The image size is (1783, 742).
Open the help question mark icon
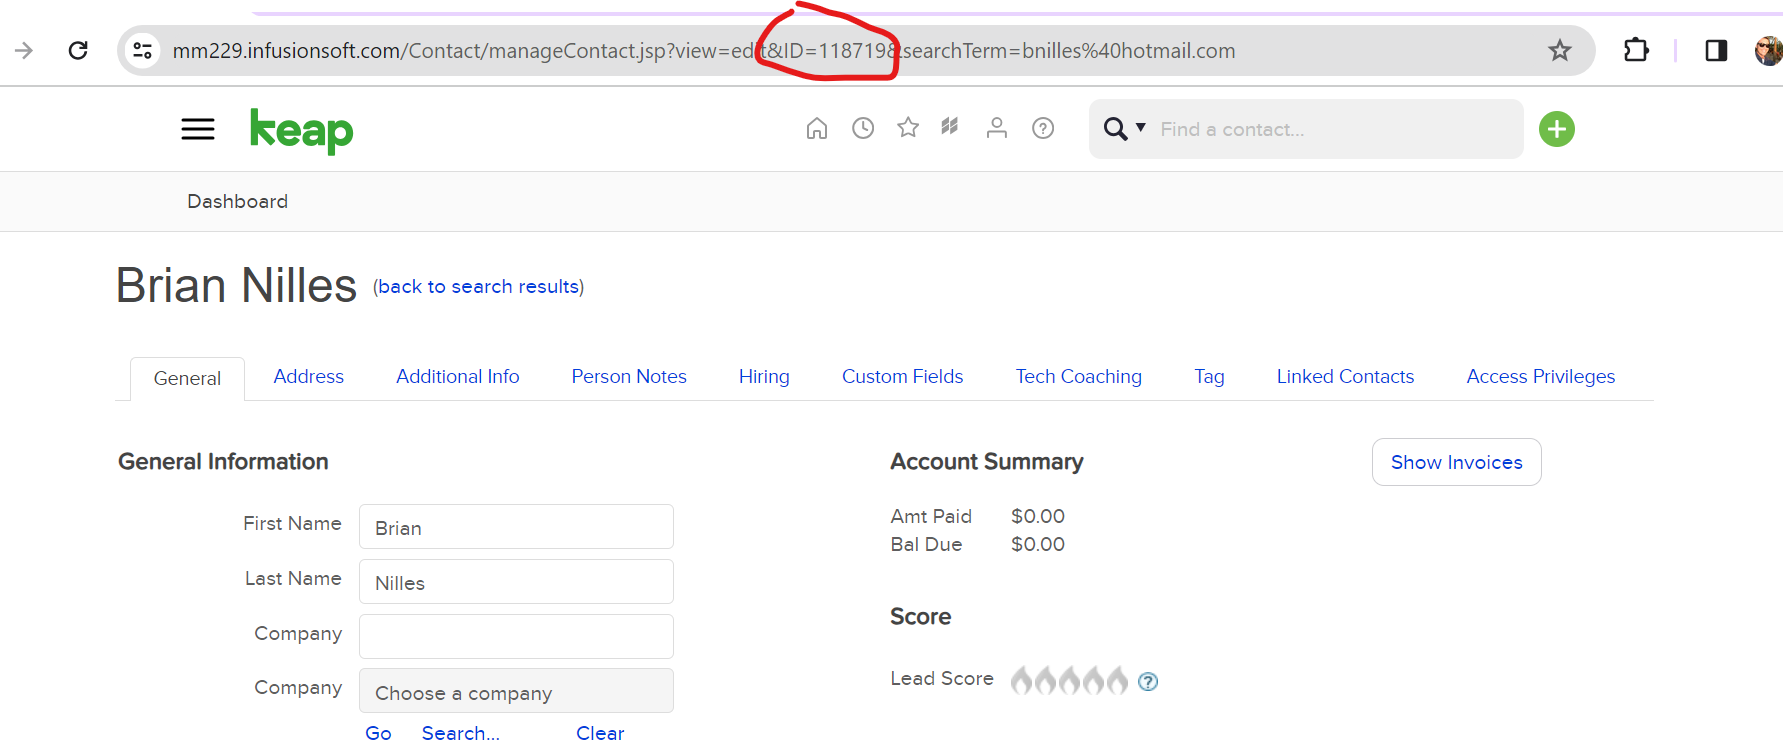click(x=1043, y=128)
